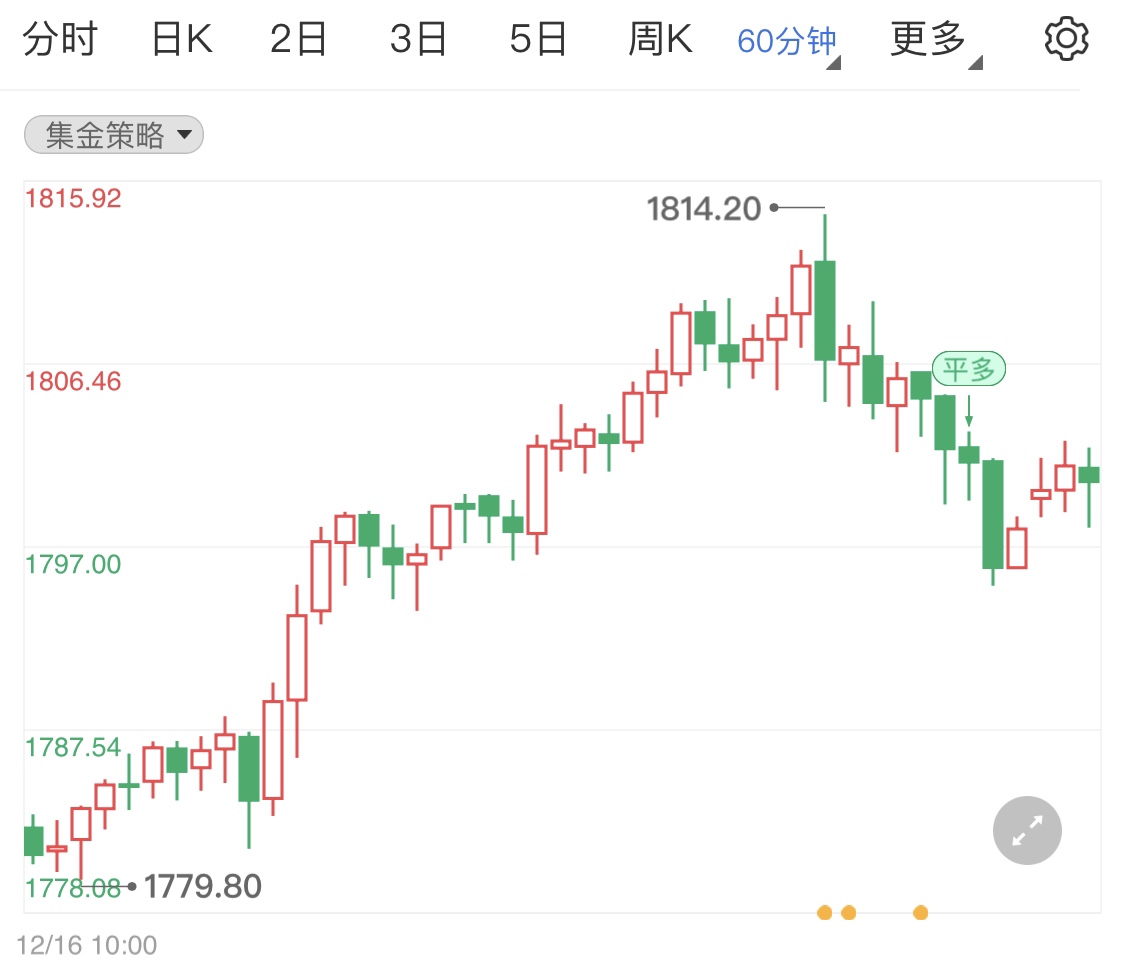Open the chart settings gear

pos(1066,39)
